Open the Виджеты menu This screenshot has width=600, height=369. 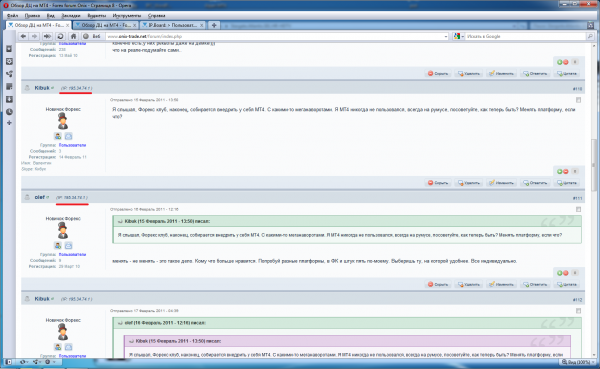coord(96,16)
